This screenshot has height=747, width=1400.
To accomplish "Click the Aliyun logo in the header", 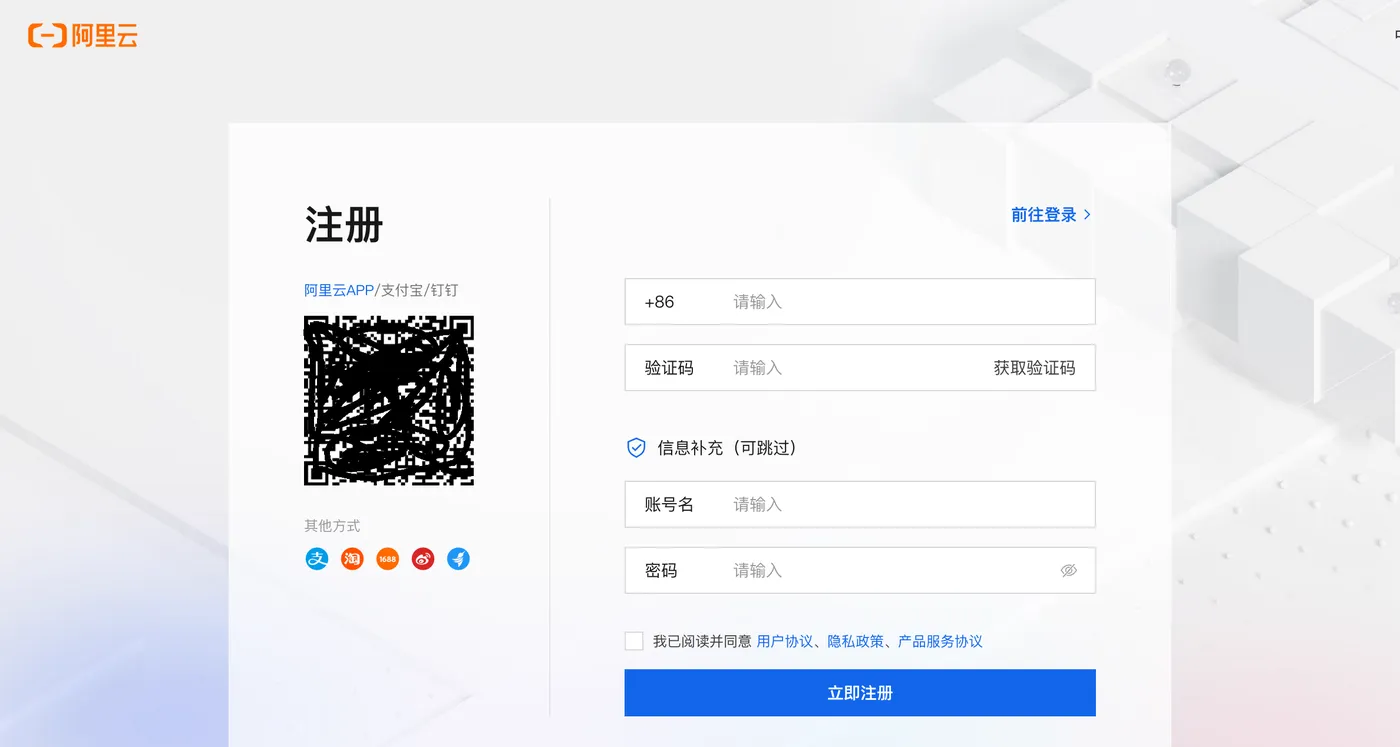I will (82, 36).
